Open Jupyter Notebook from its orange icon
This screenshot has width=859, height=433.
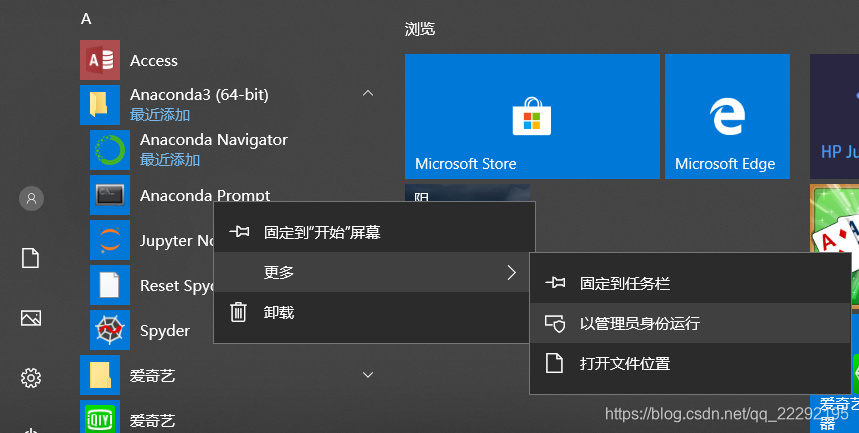pyautogui.click(x=110, y=240)
